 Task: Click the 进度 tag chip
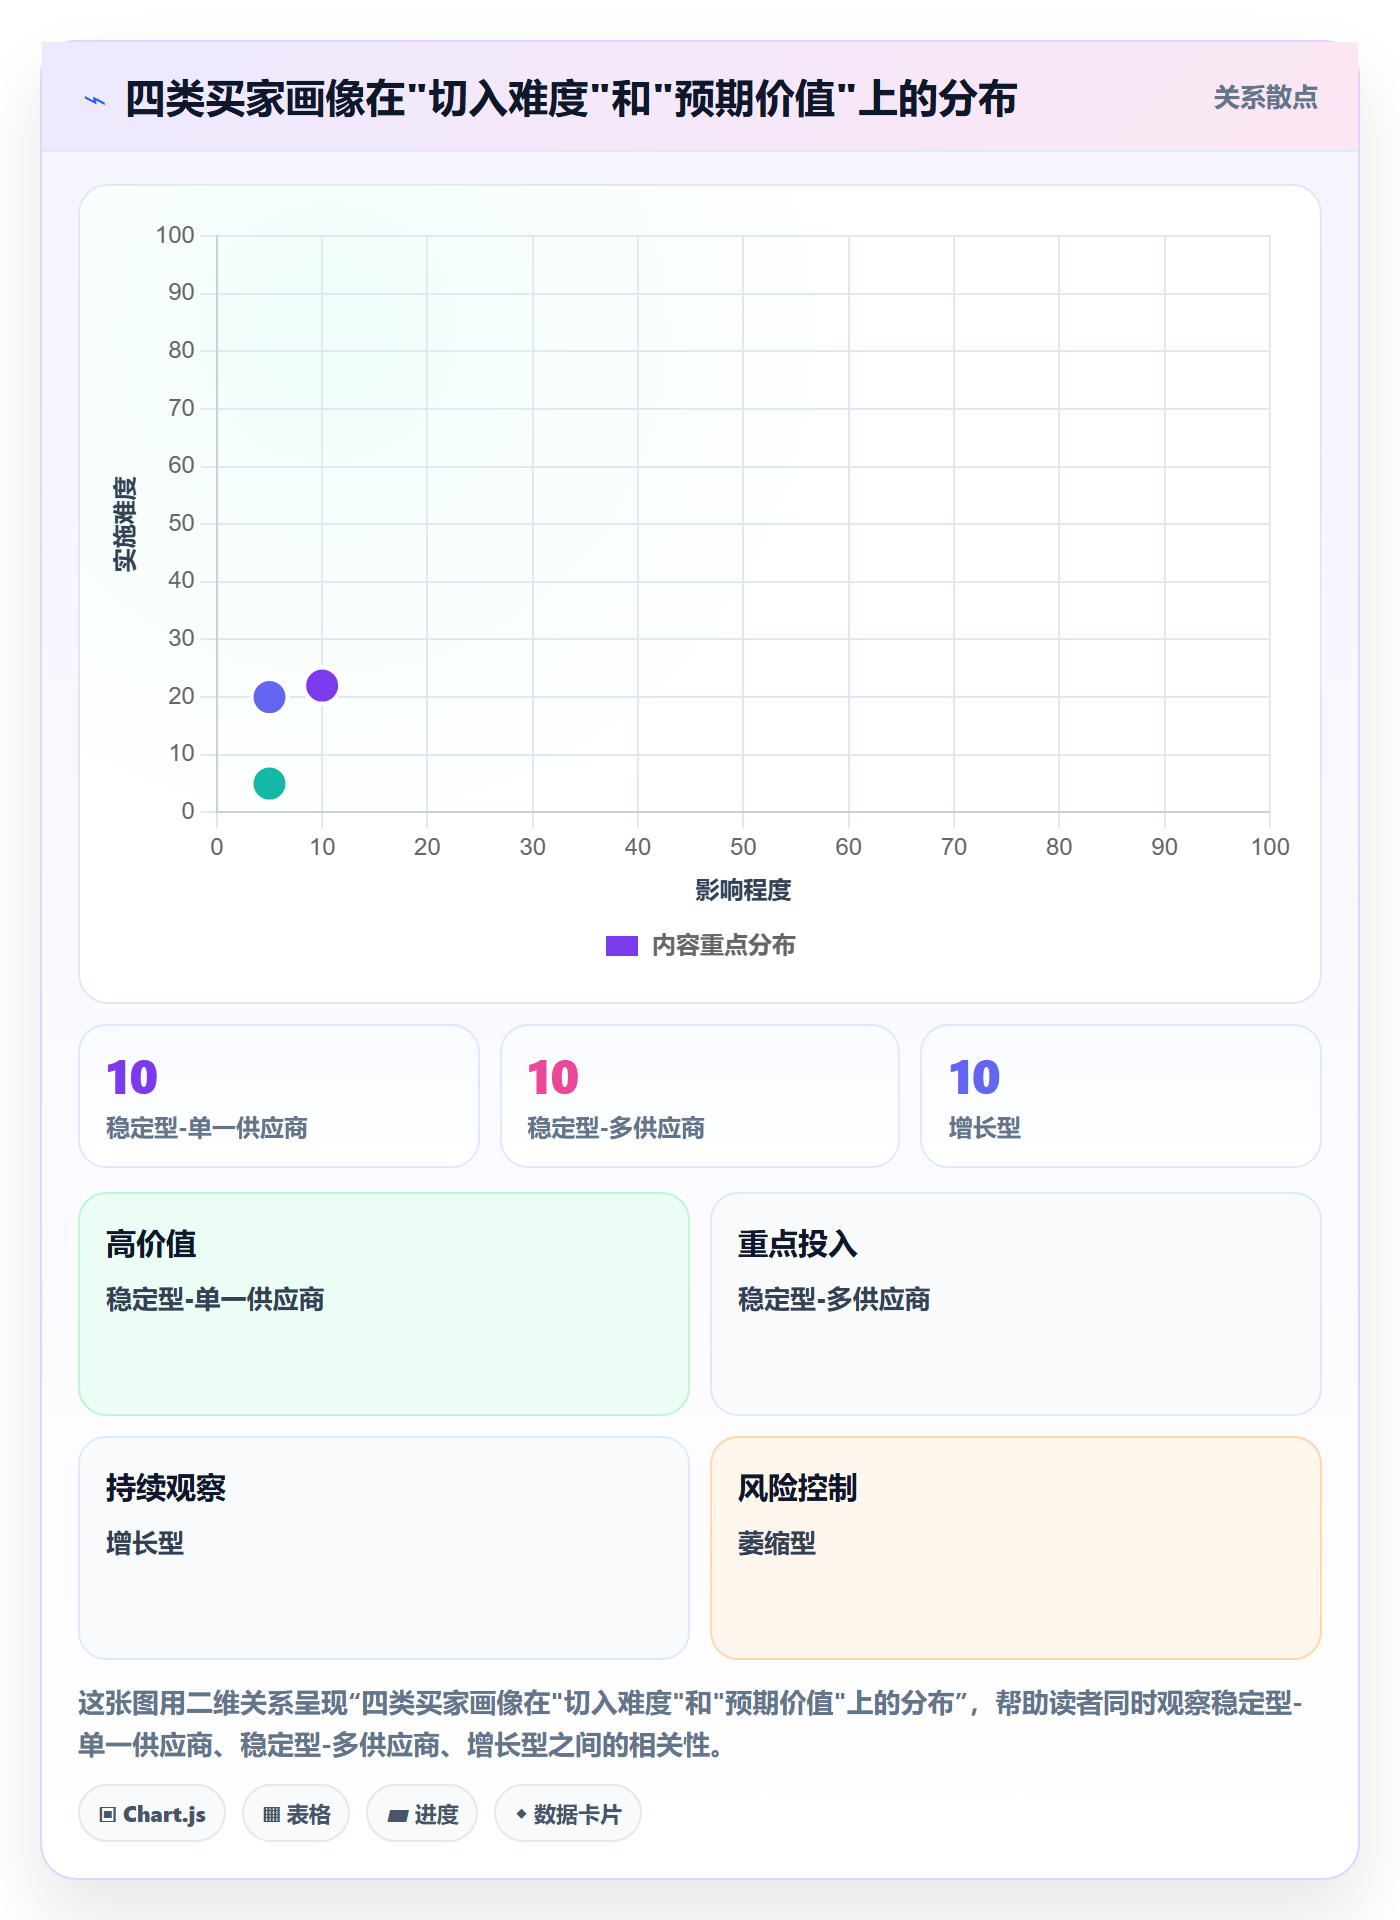click(x=422, y=1814)
